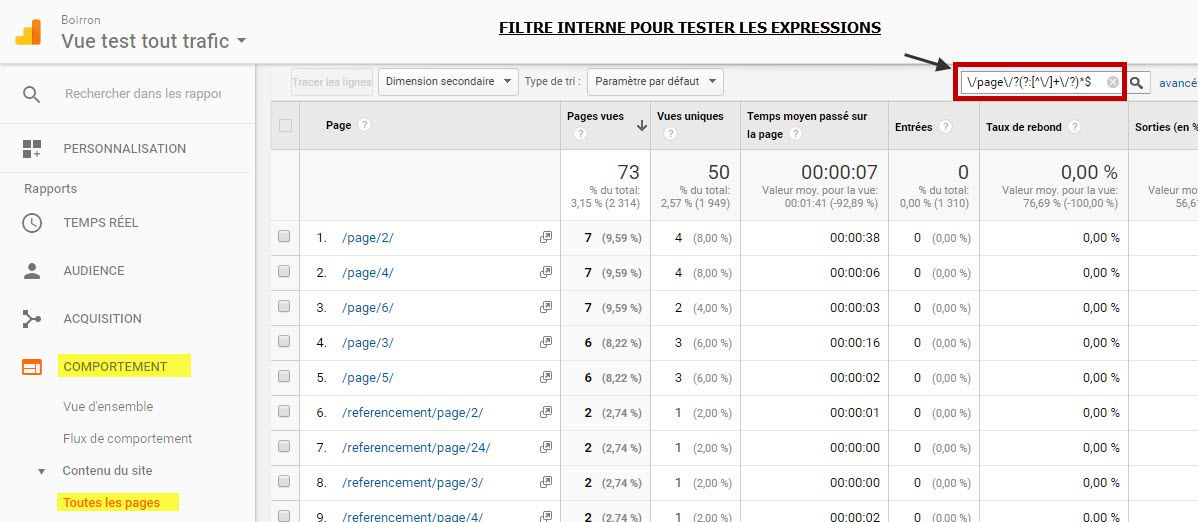Screen dimensions: 1198x522
Task: Open the PERSONNALISATION section
Action: [x=125, y=148]
